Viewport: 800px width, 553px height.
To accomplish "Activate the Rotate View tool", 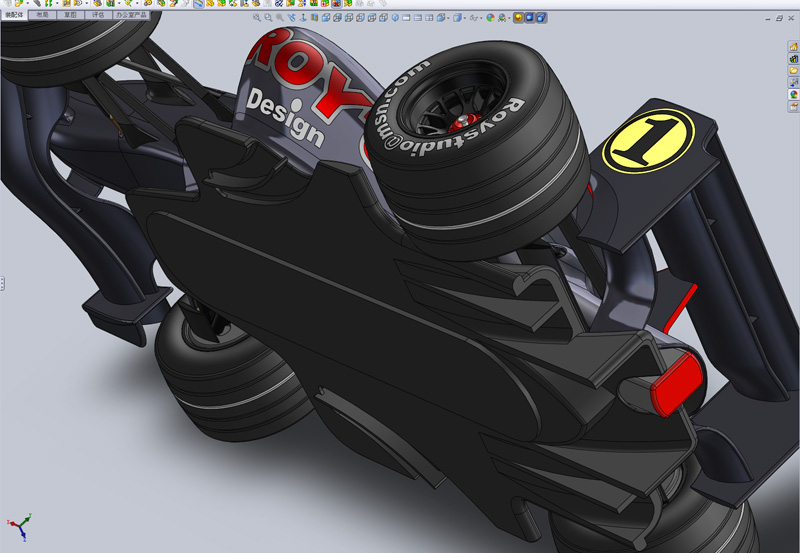I will (291, 18).
